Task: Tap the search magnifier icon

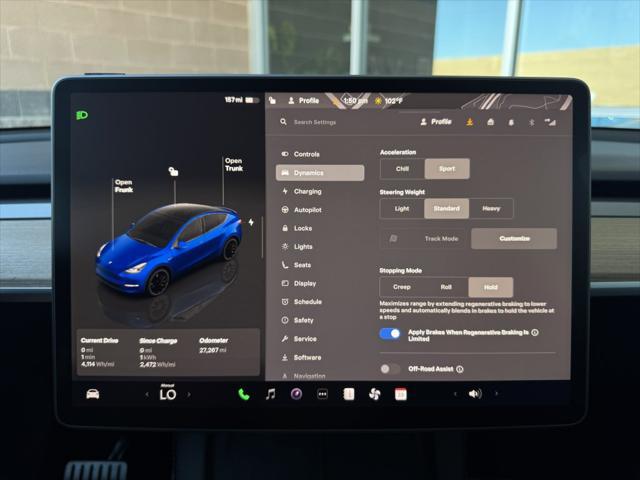Action: 283,122
